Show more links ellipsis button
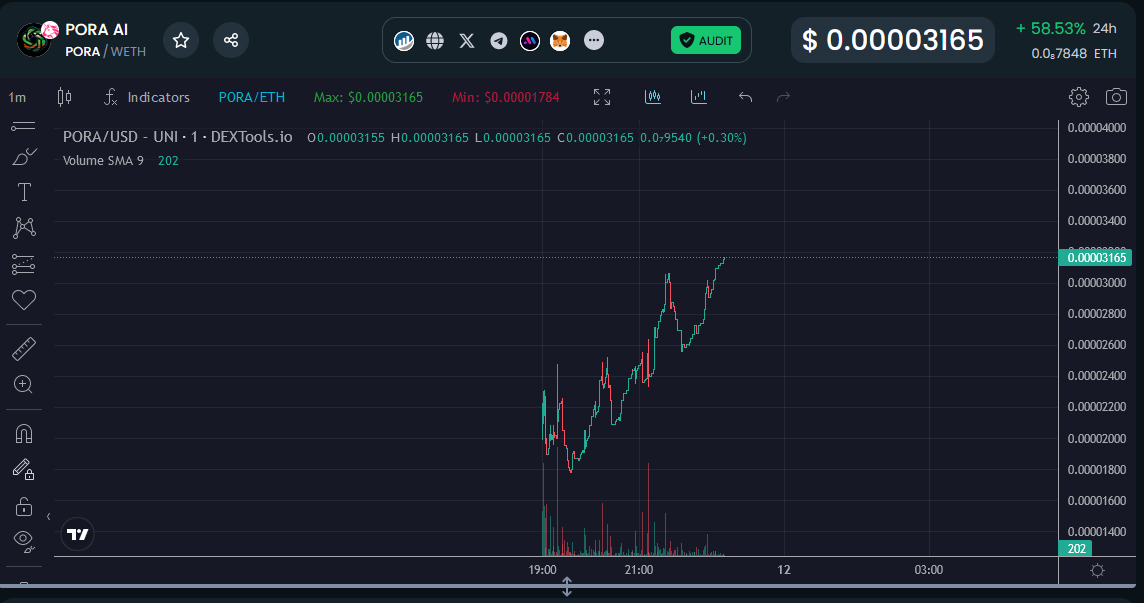Screen dimensions: 1144x603 (594, 40)
